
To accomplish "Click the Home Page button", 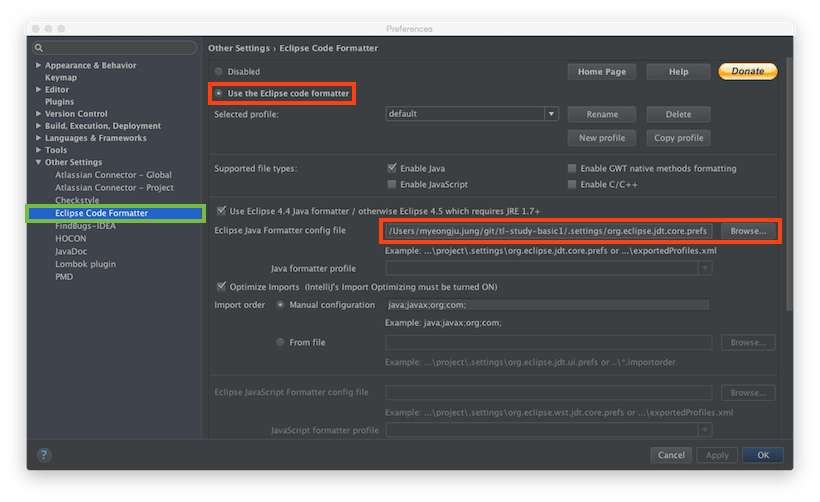I will point(601,72).
